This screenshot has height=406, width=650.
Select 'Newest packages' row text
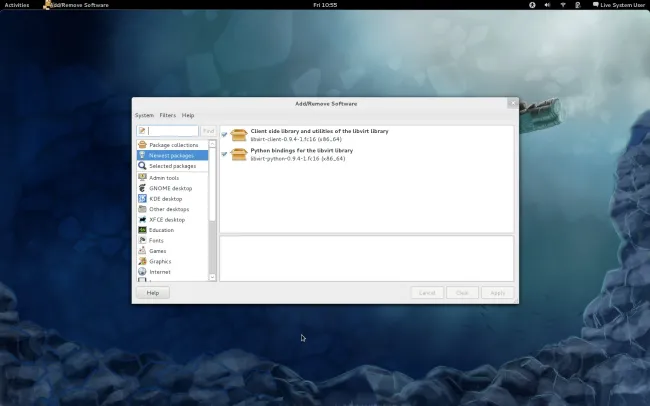pos(171,156)
